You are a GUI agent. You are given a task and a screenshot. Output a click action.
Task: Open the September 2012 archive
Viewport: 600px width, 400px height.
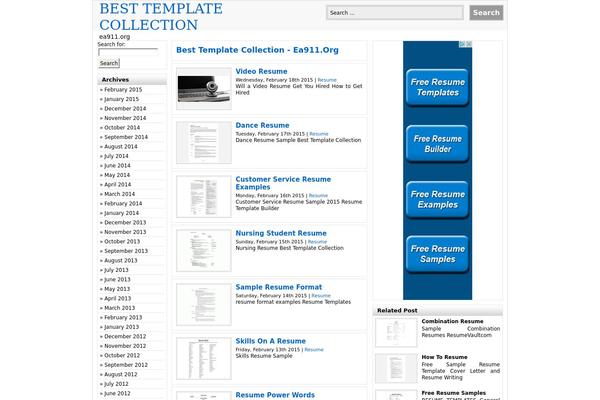pyautogui.click(x=126, y=365)
